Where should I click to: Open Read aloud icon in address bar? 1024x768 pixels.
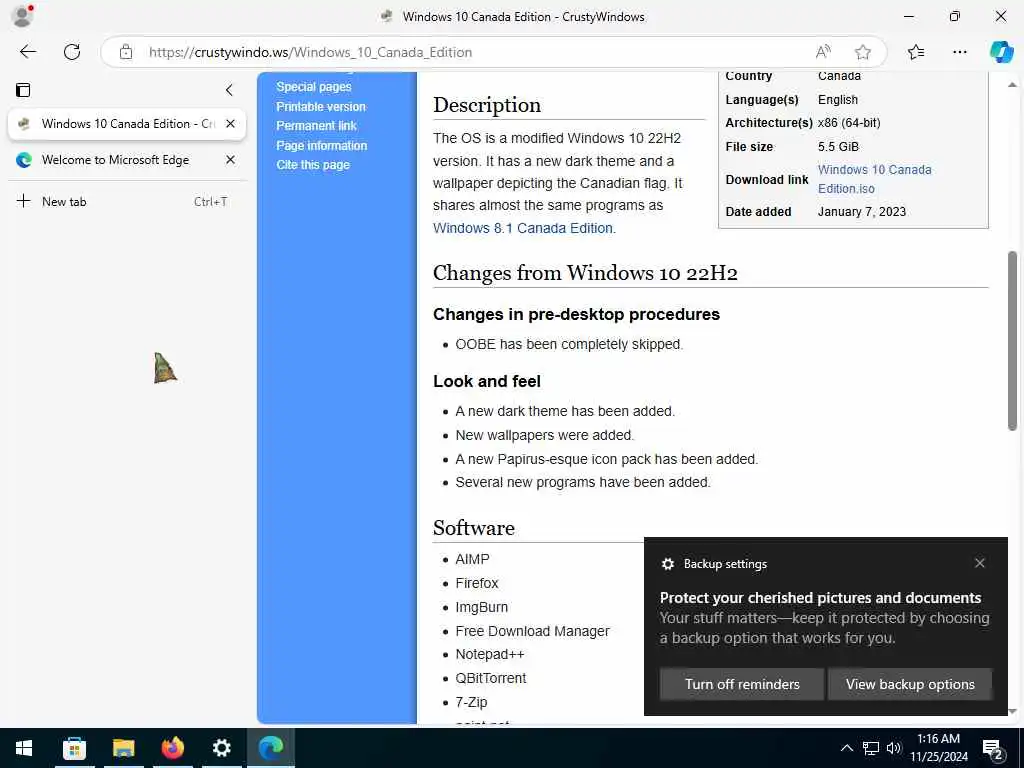(x=823, y=52)
